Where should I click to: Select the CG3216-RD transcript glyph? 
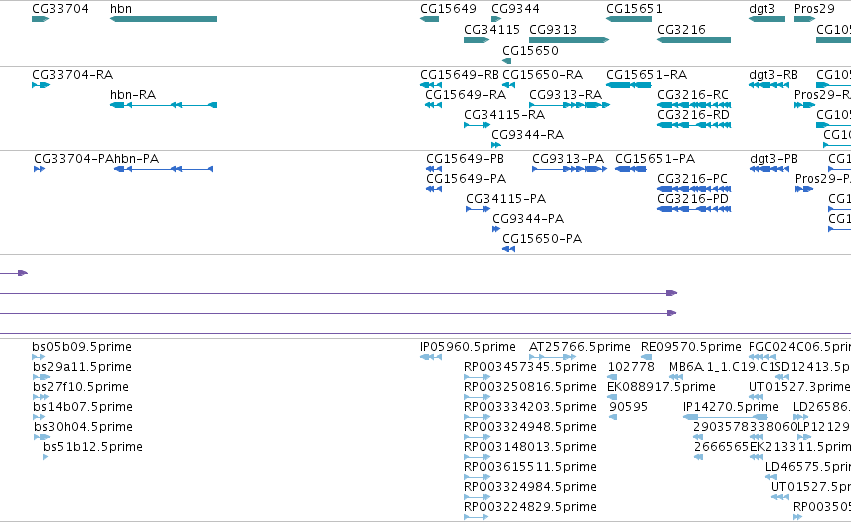click(694, 125)
